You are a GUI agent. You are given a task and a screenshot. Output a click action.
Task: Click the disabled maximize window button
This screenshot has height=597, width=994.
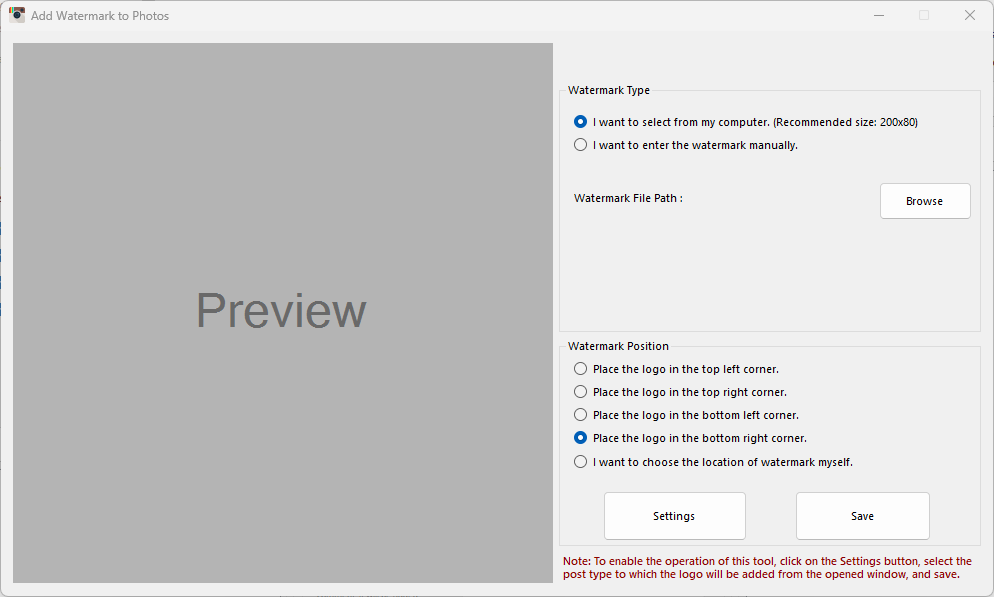point(924,15)
